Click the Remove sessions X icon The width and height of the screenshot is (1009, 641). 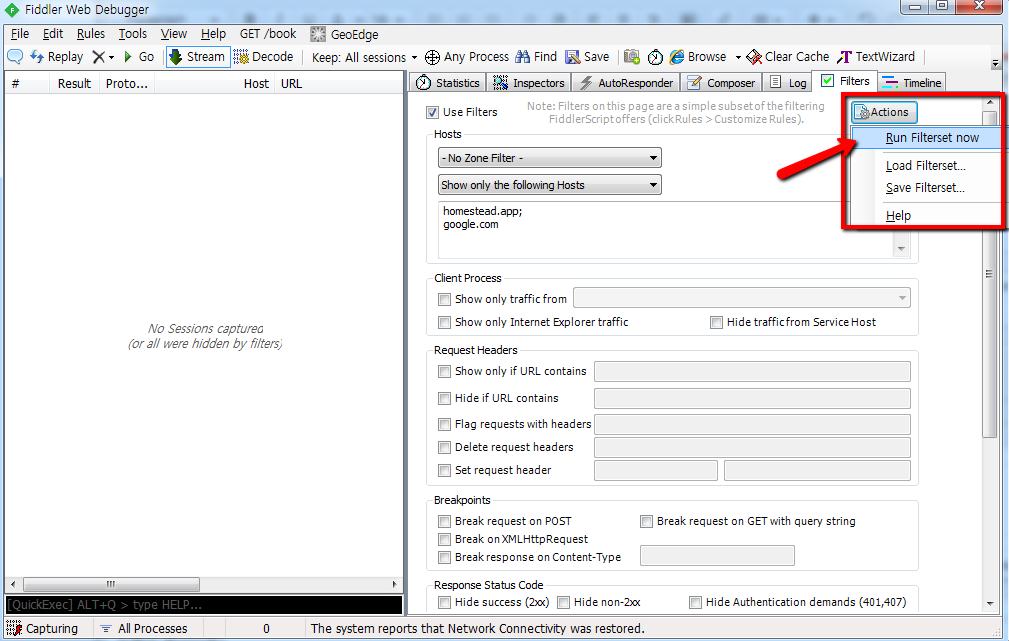coord(98,57)
